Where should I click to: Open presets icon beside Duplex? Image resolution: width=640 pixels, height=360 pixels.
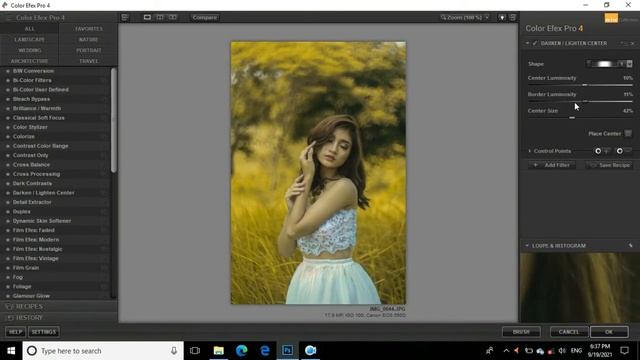104,212
